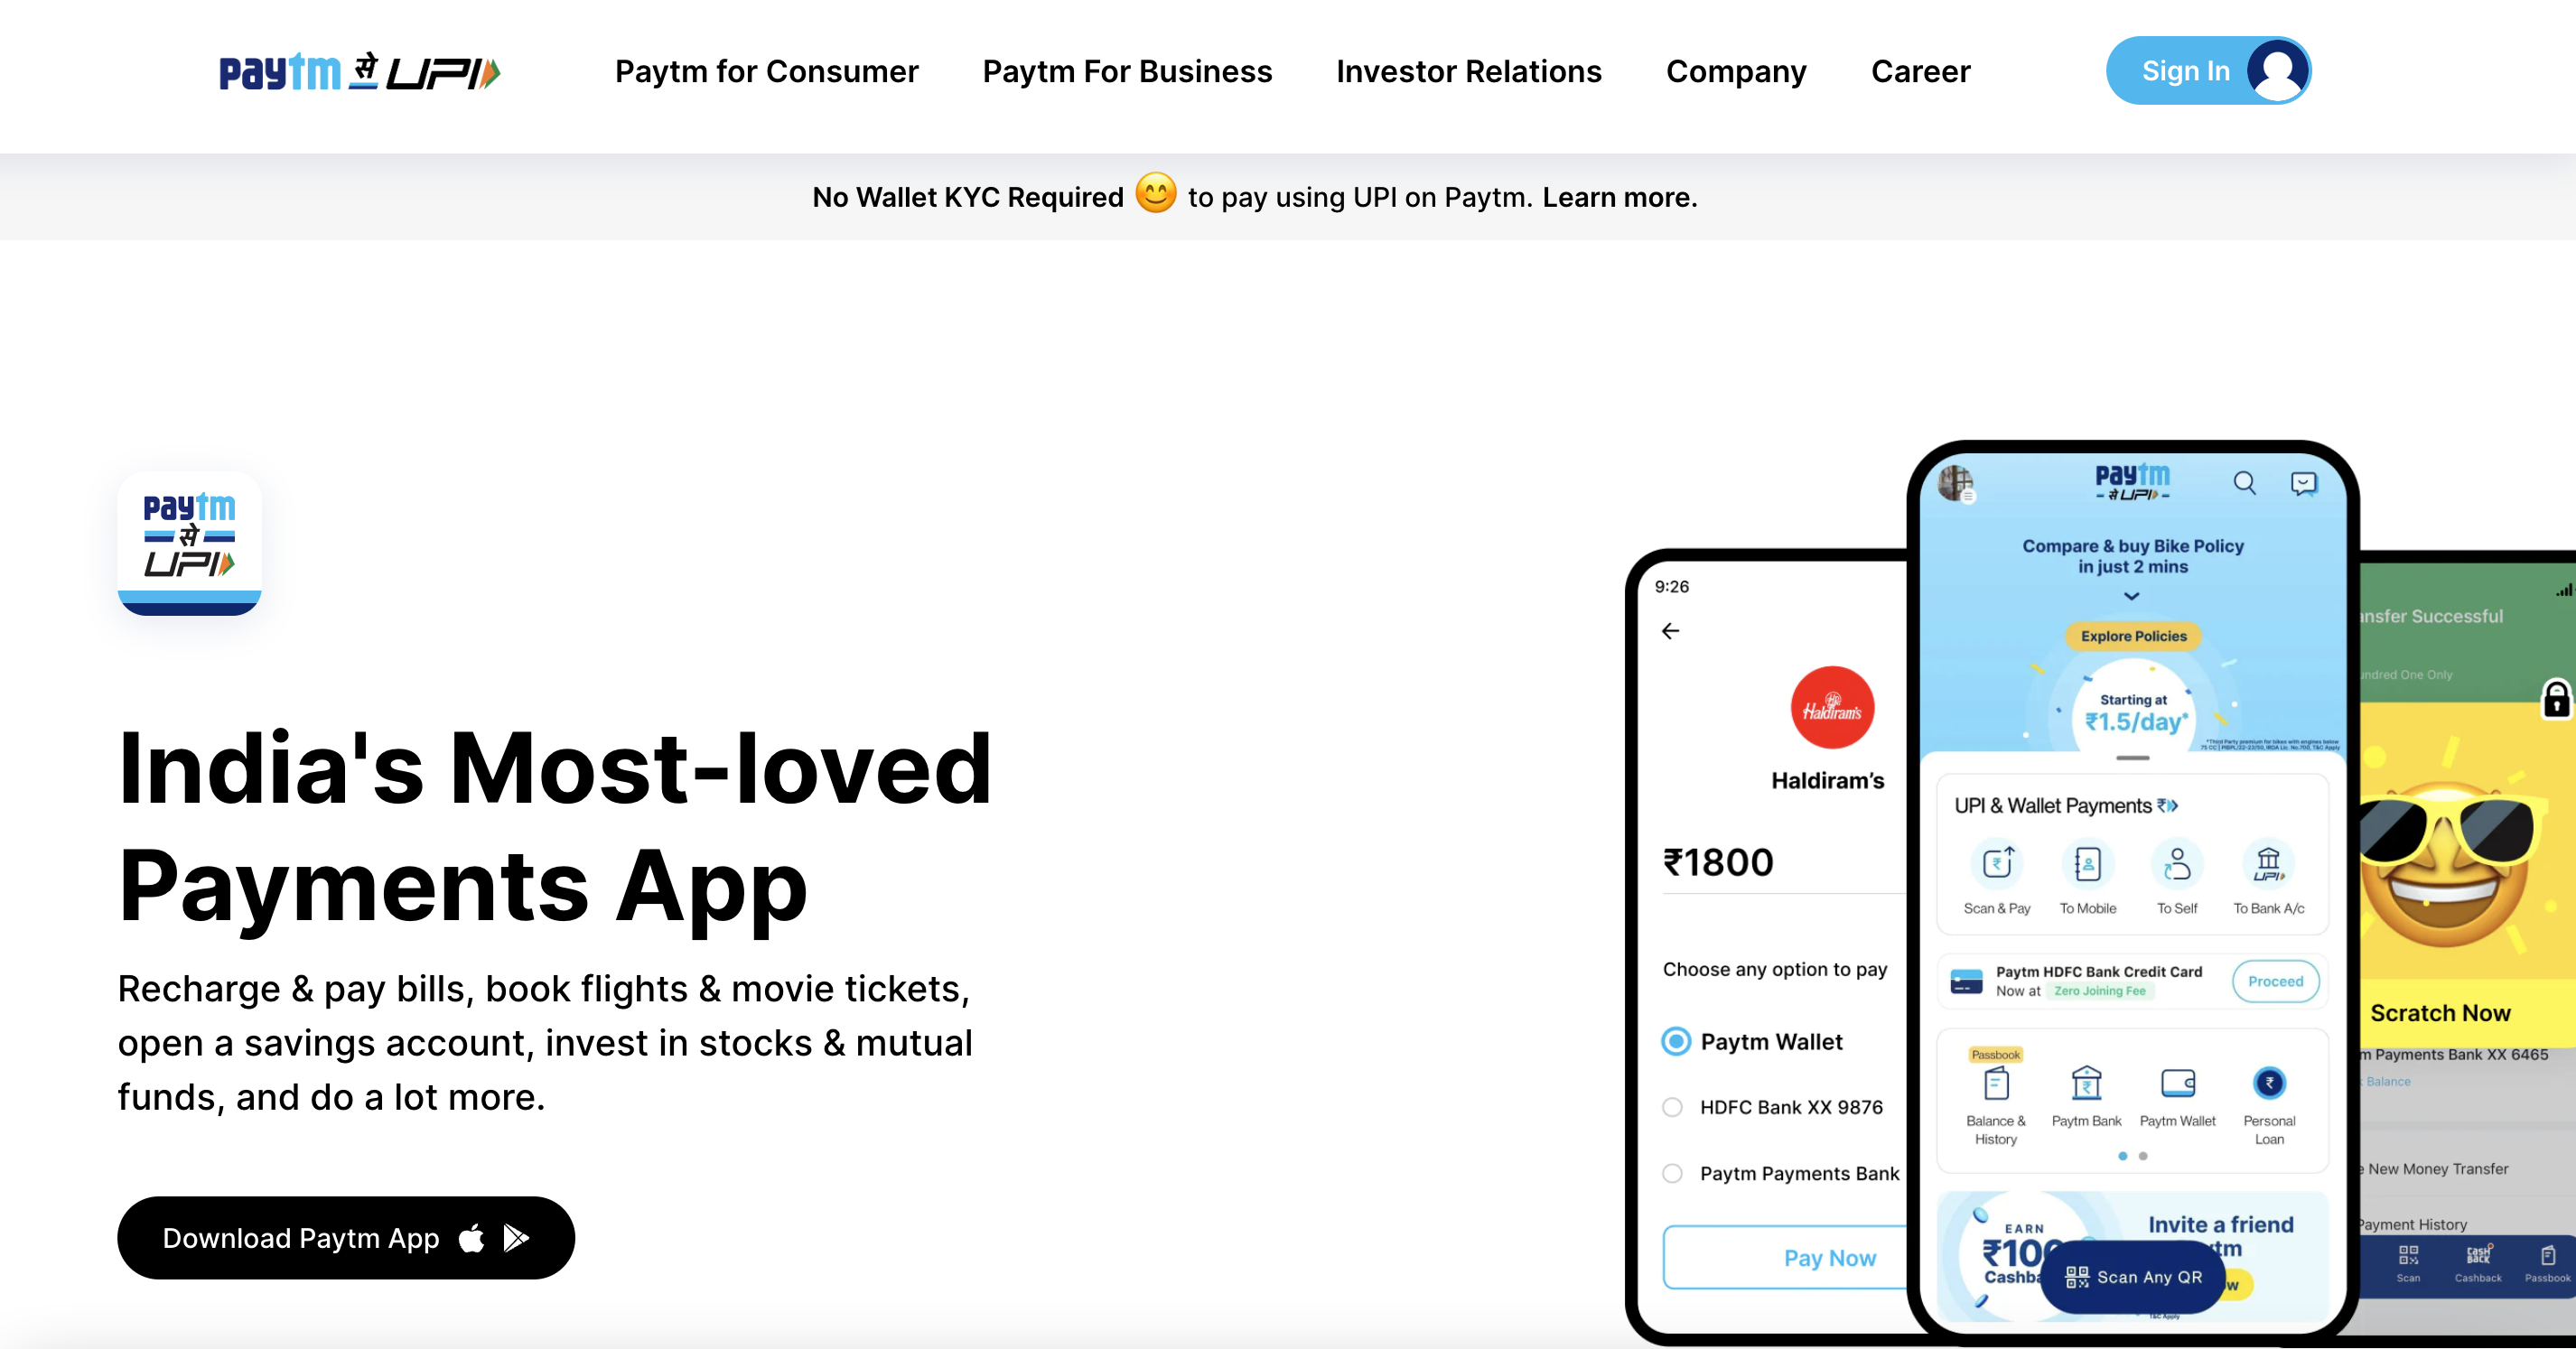Open Investor Relations menu item
The width and height of the screenshot is (2576, 1349).
tap(1467, 71)
